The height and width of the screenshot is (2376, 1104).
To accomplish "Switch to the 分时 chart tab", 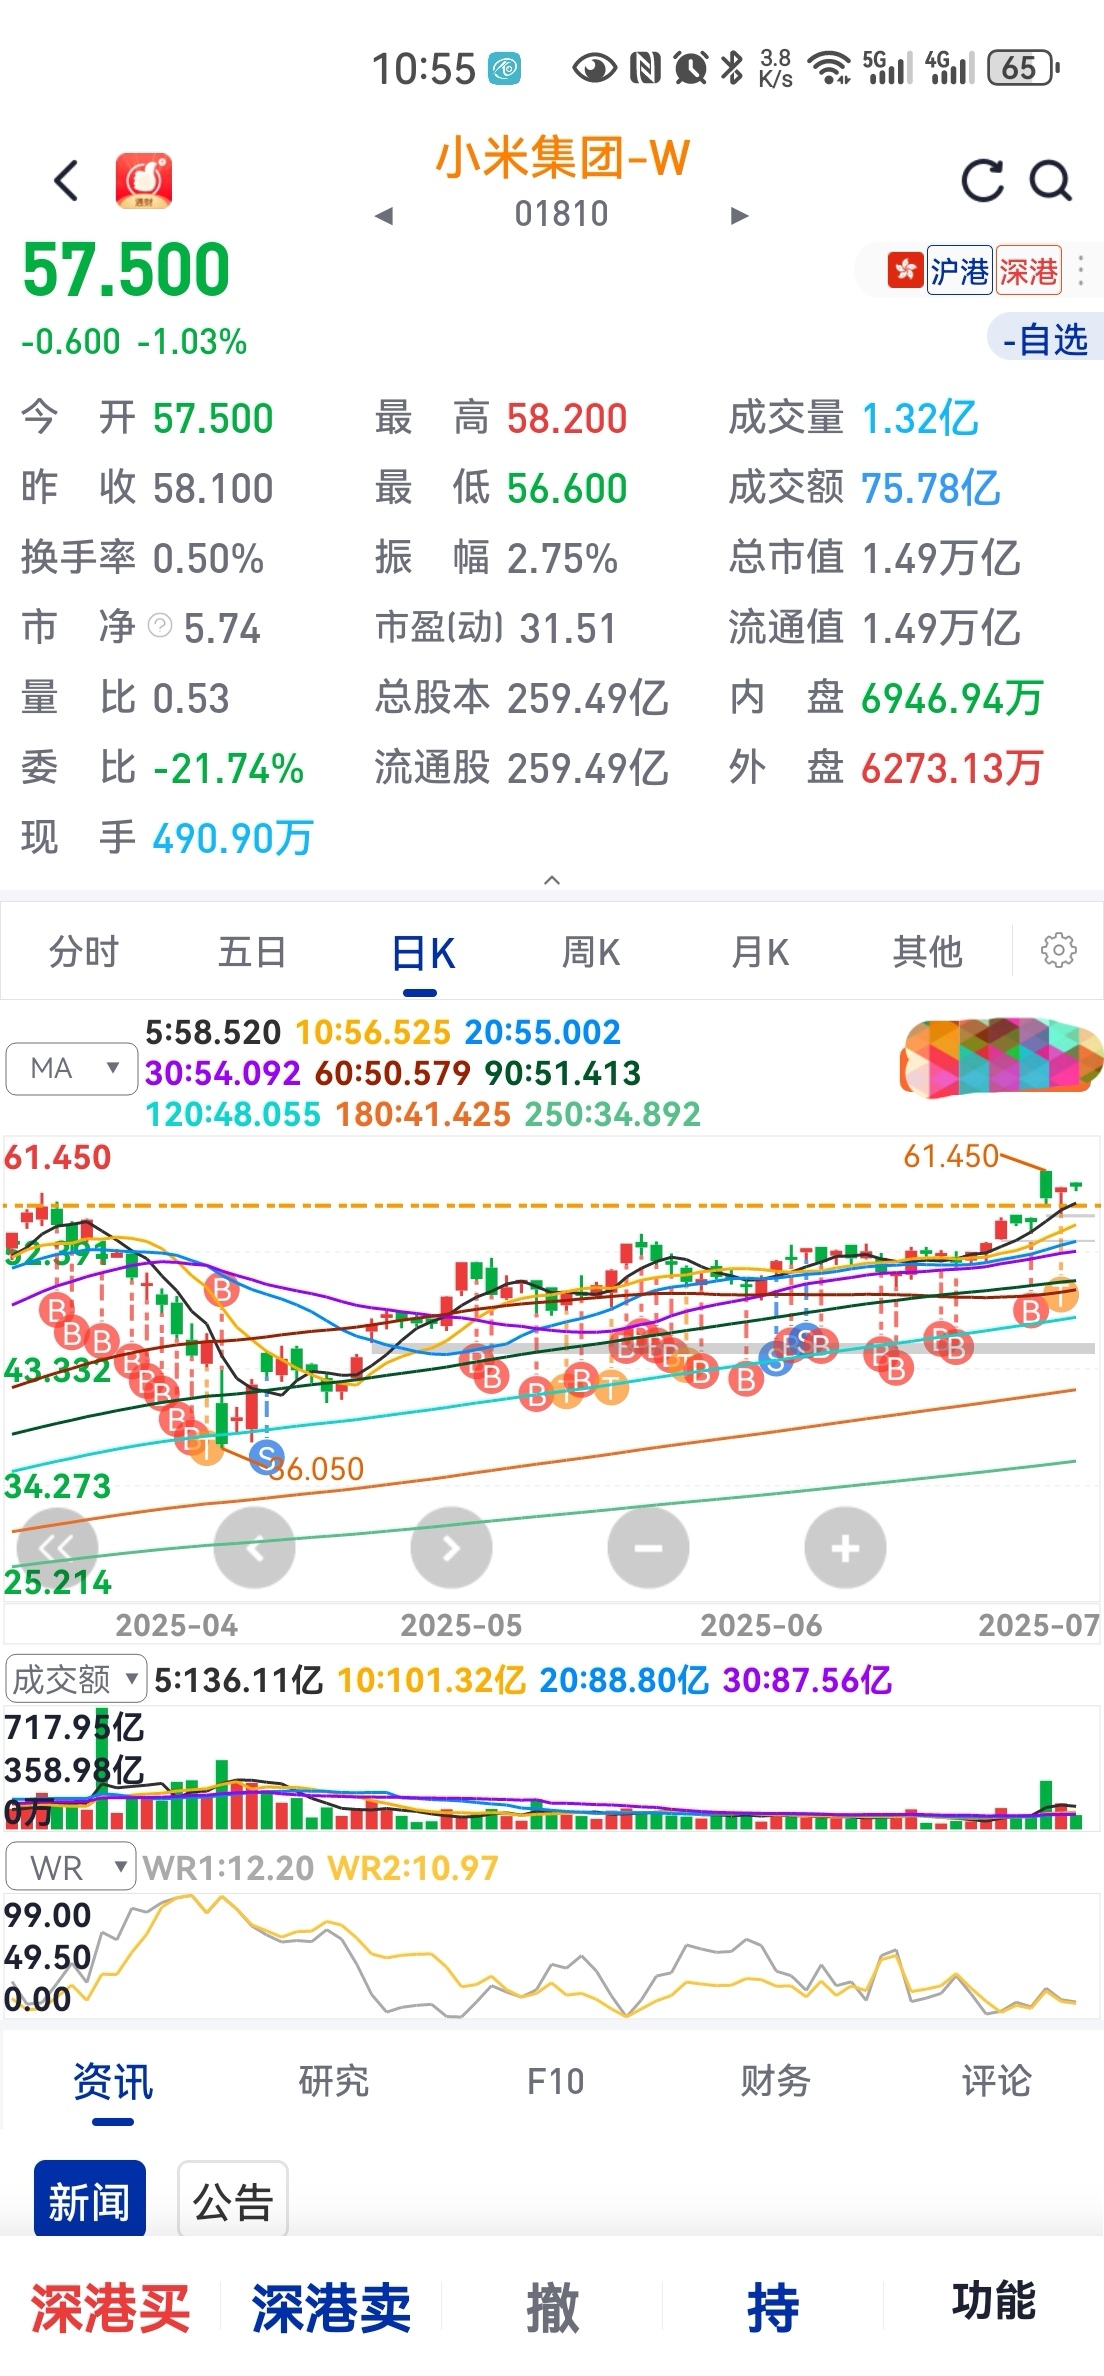I will pos(84,952).
